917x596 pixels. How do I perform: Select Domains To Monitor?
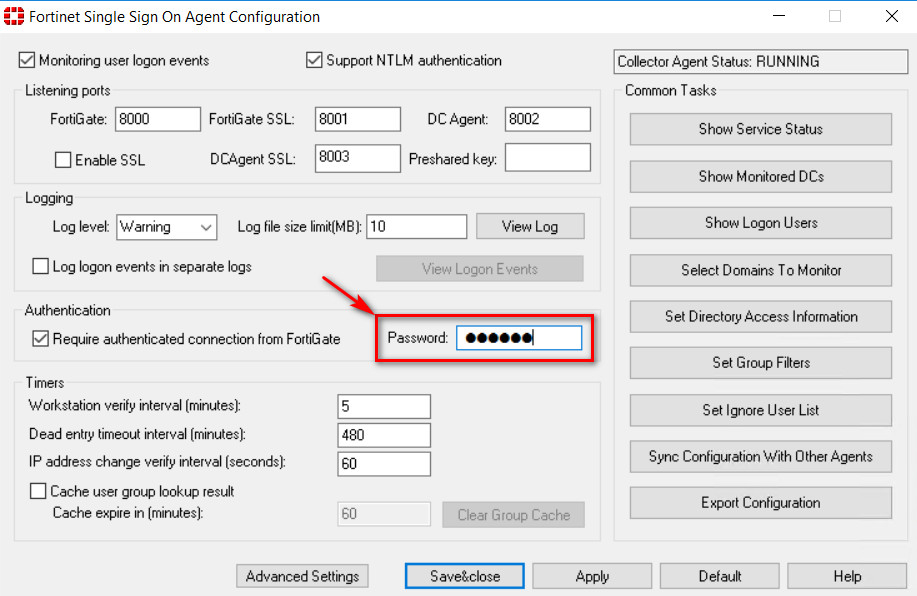click(760, 269)
